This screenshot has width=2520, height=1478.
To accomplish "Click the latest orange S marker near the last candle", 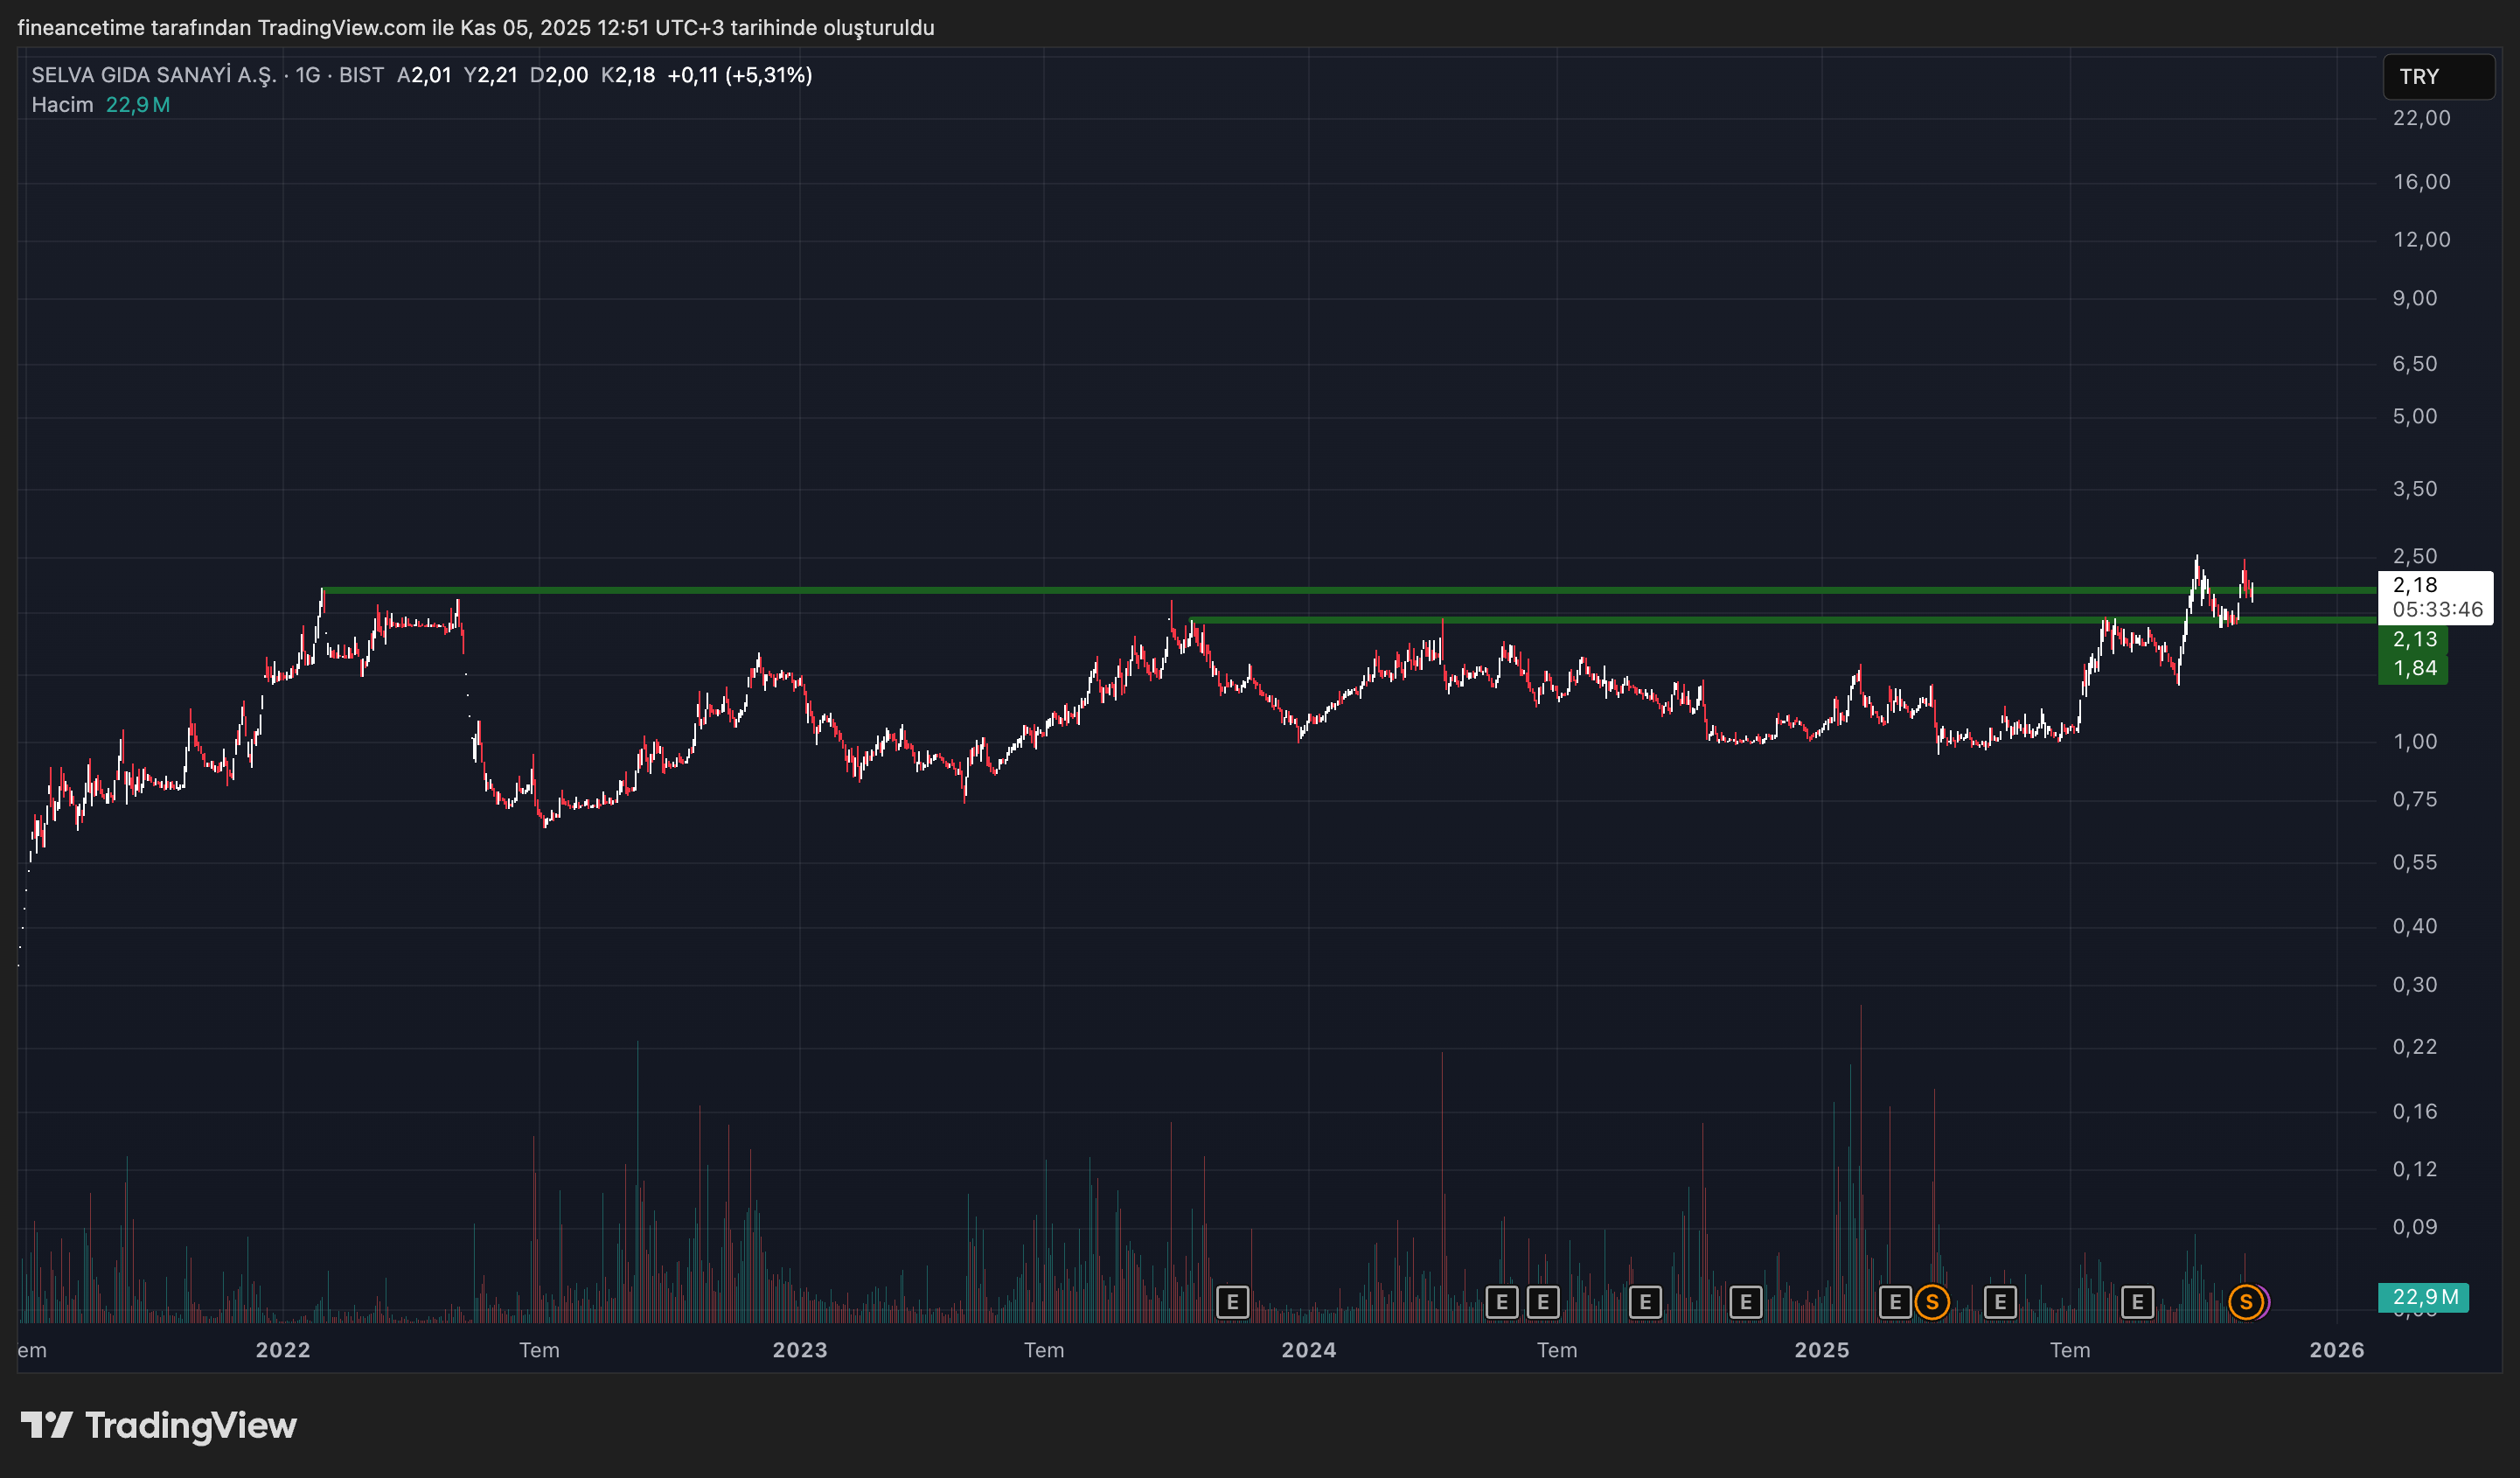I will [x=2245, y=1302].
